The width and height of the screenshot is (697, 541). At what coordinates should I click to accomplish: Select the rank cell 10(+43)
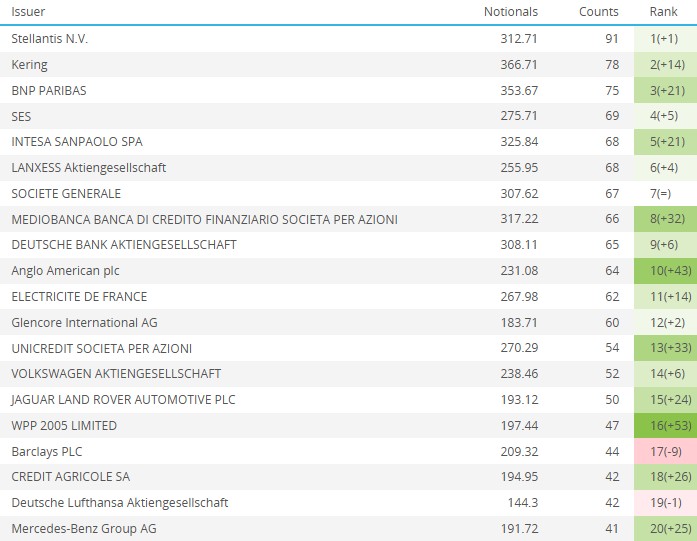(664, 271)
